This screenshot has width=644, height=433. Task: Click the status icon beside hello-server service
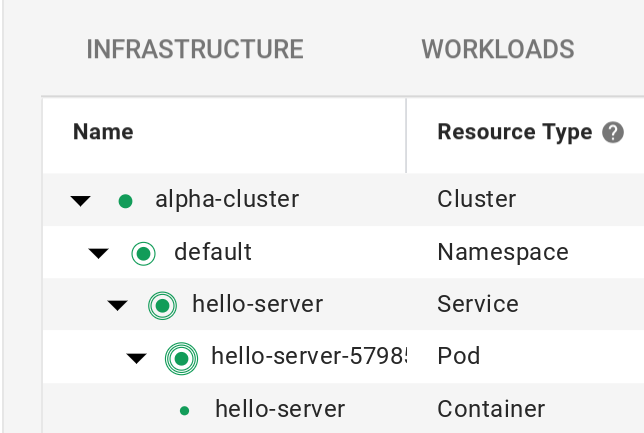point(161,305)
